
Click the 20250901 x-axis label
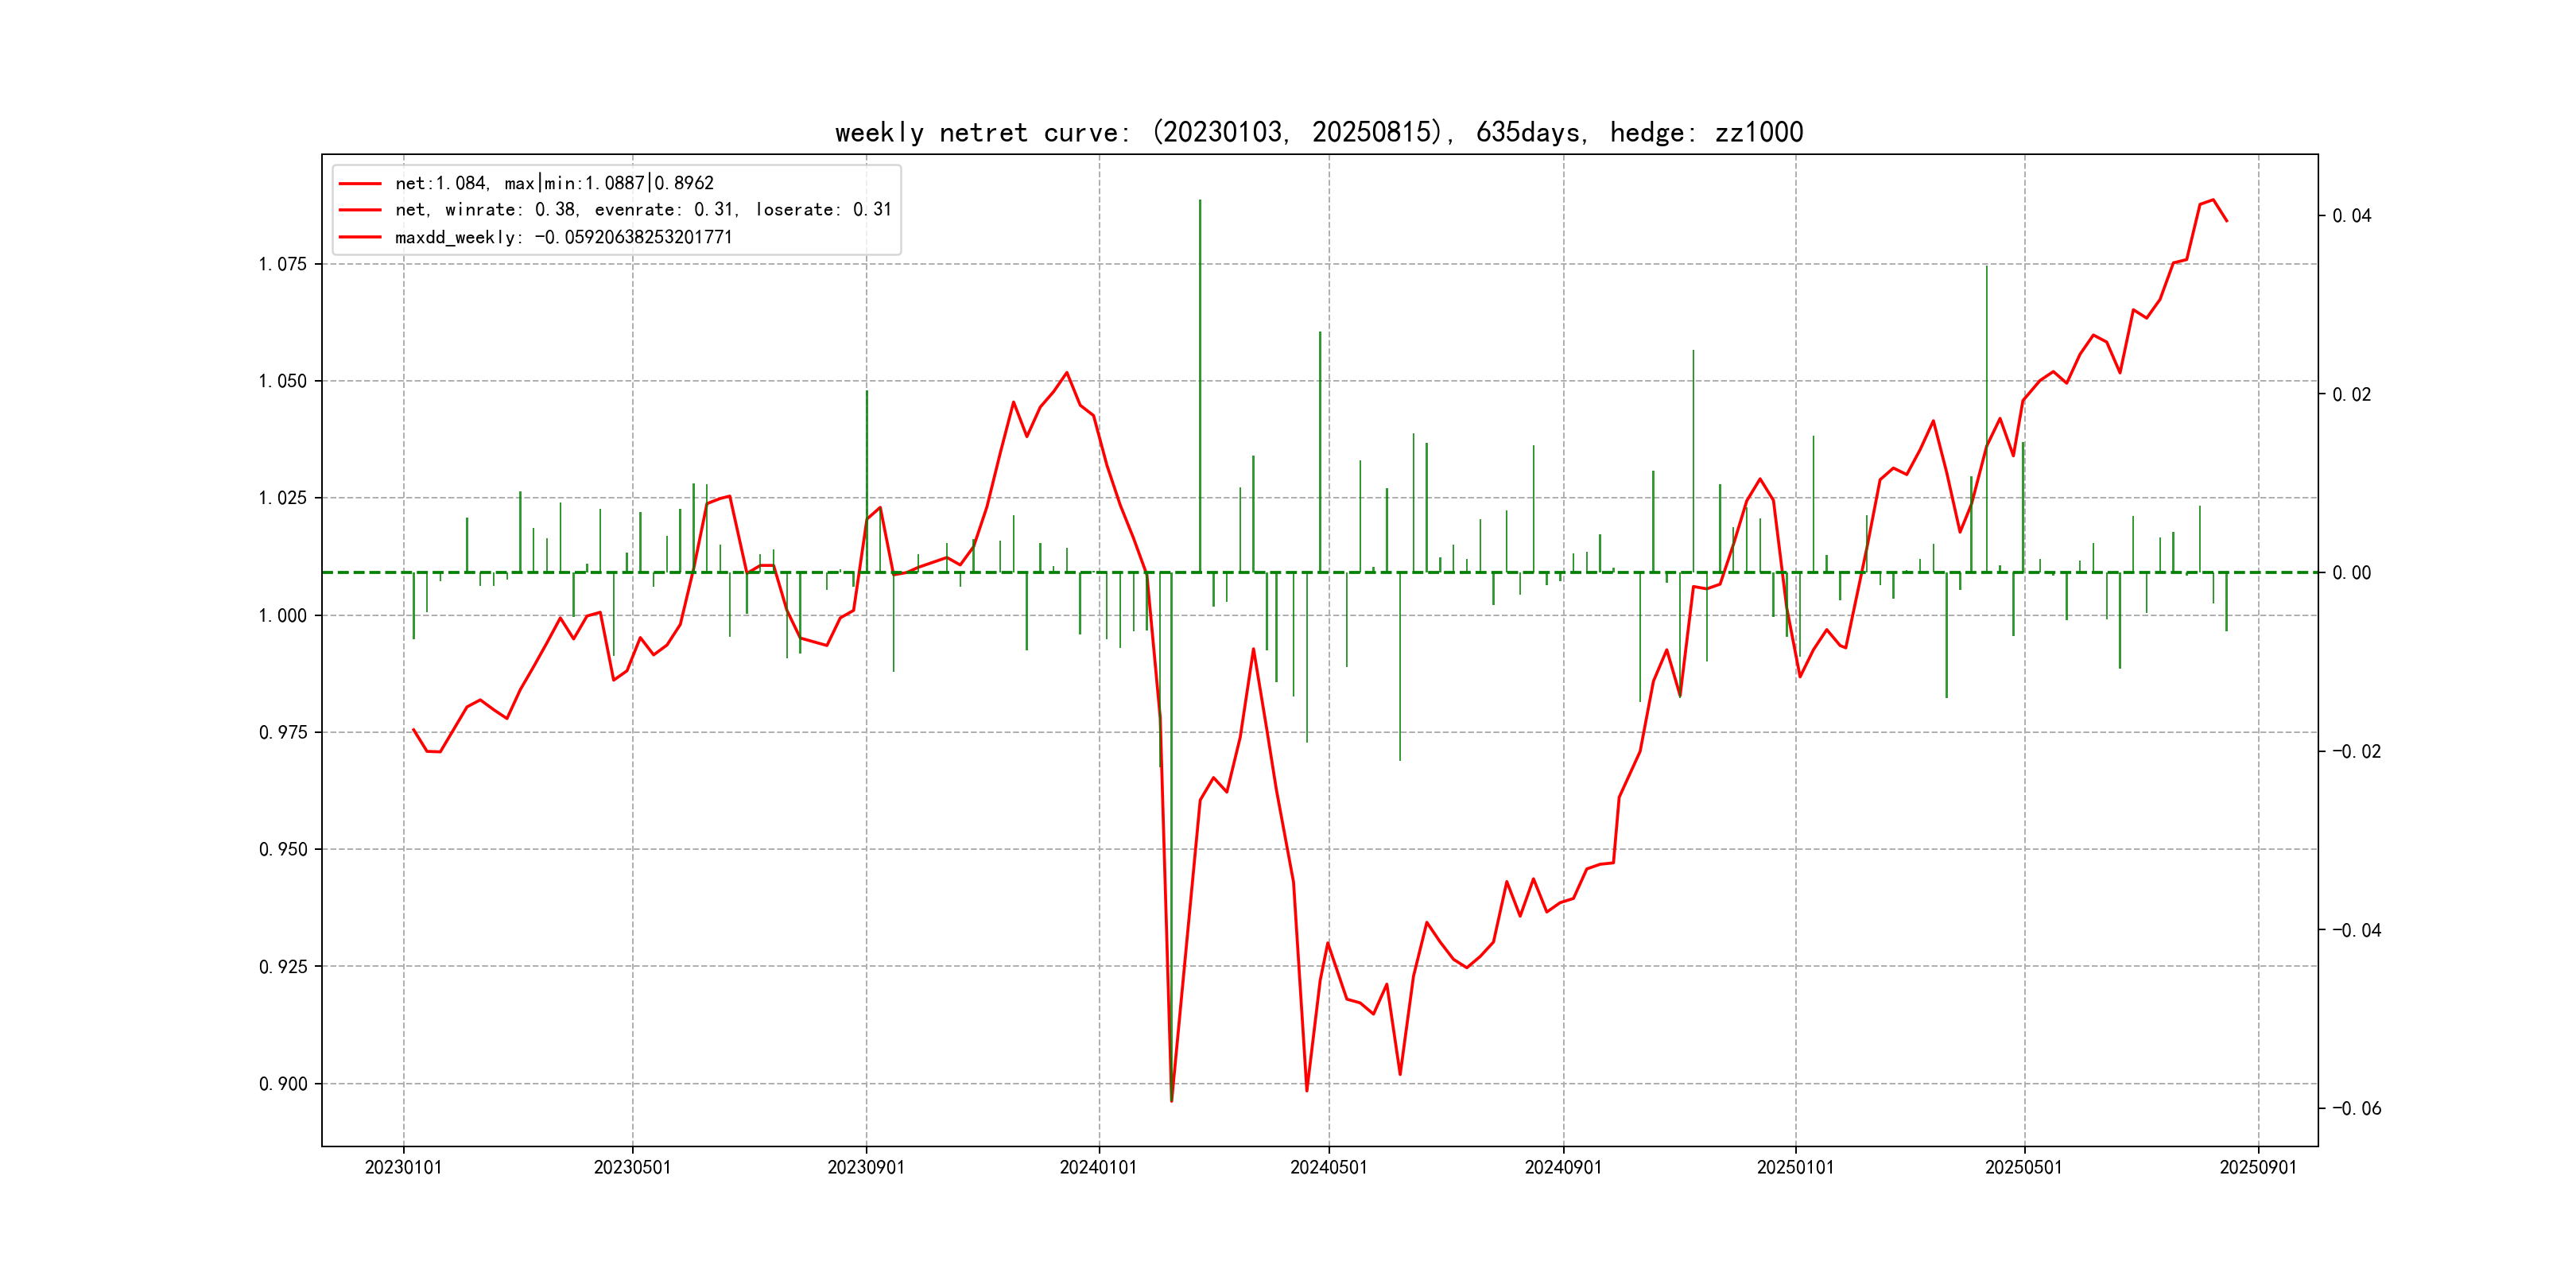point(2258,1167)
